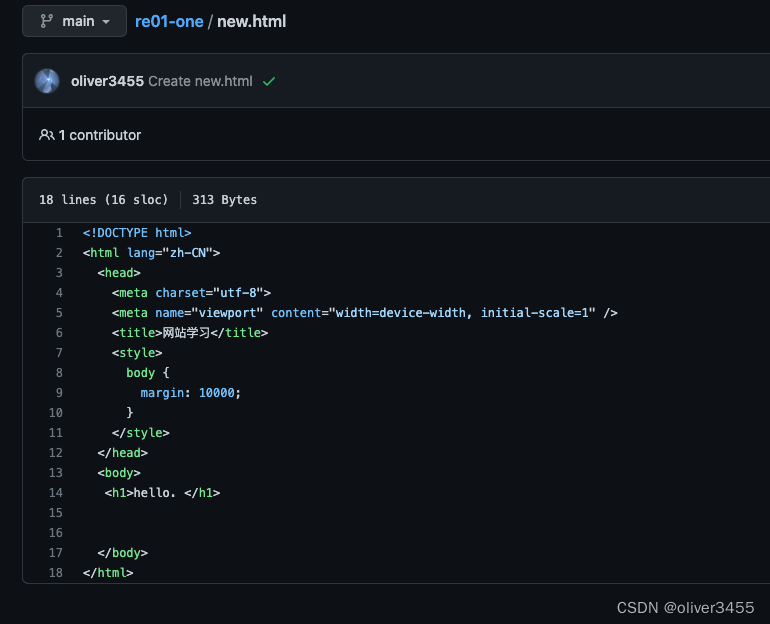Viewport: 770px width, 624px height.
Task: Click the '313 Bytes' file size text
Action: [x=224, y=200]
